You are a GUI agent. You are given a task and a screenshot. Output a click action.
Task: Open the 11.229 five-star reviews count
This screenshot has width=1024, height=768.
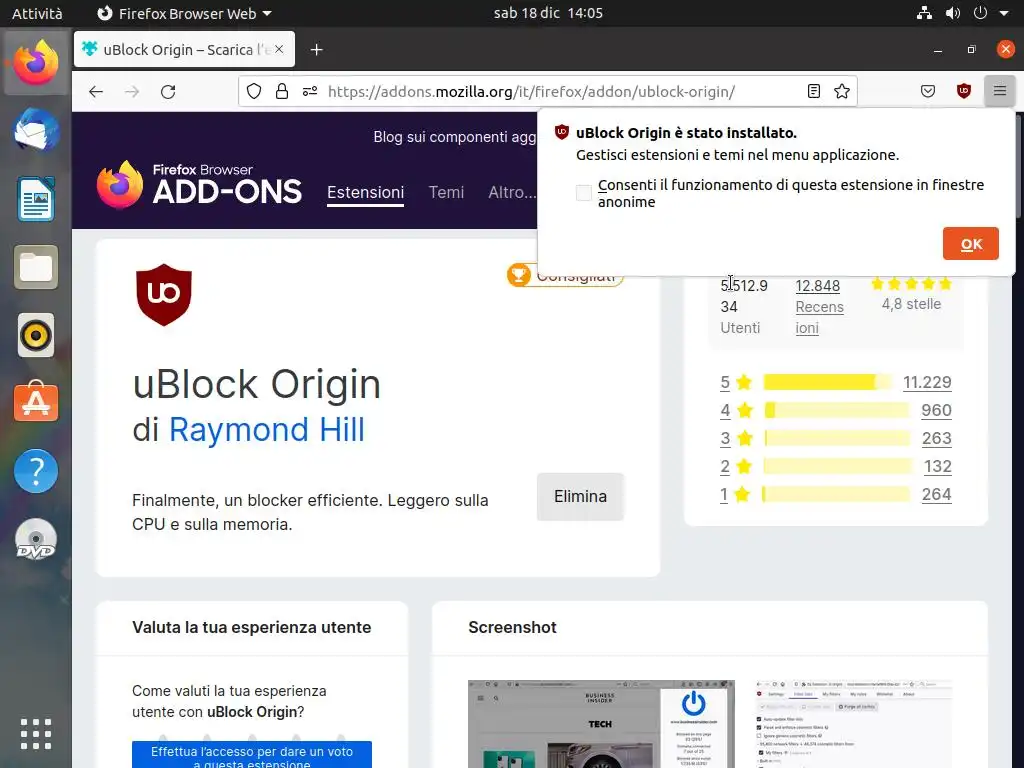point(927,382)
